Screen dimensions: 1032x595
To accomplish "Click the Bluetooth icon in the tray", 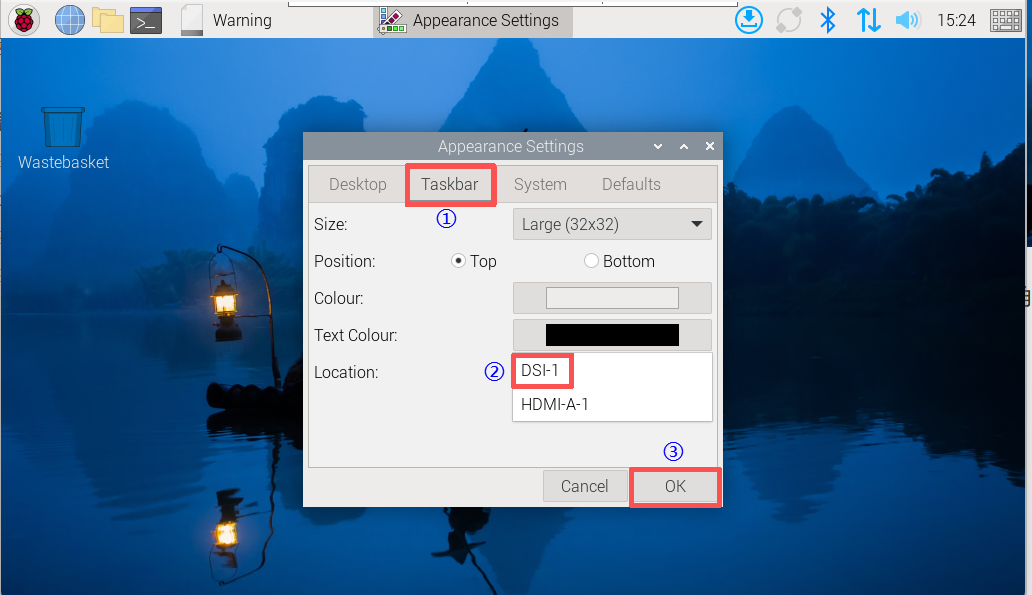I will pyautogui.click(x=827, y=20).
